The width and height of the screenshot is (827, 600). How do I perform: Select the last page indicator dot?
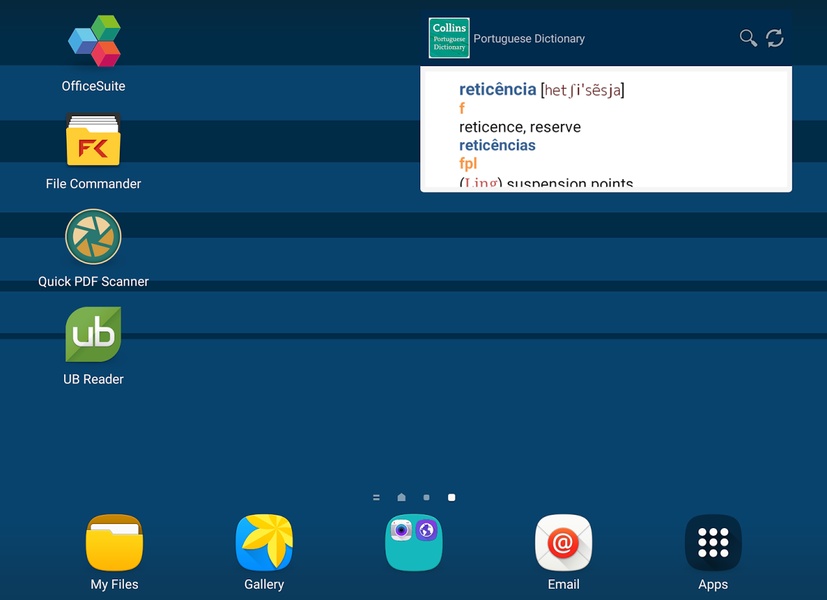coord(451,497)
